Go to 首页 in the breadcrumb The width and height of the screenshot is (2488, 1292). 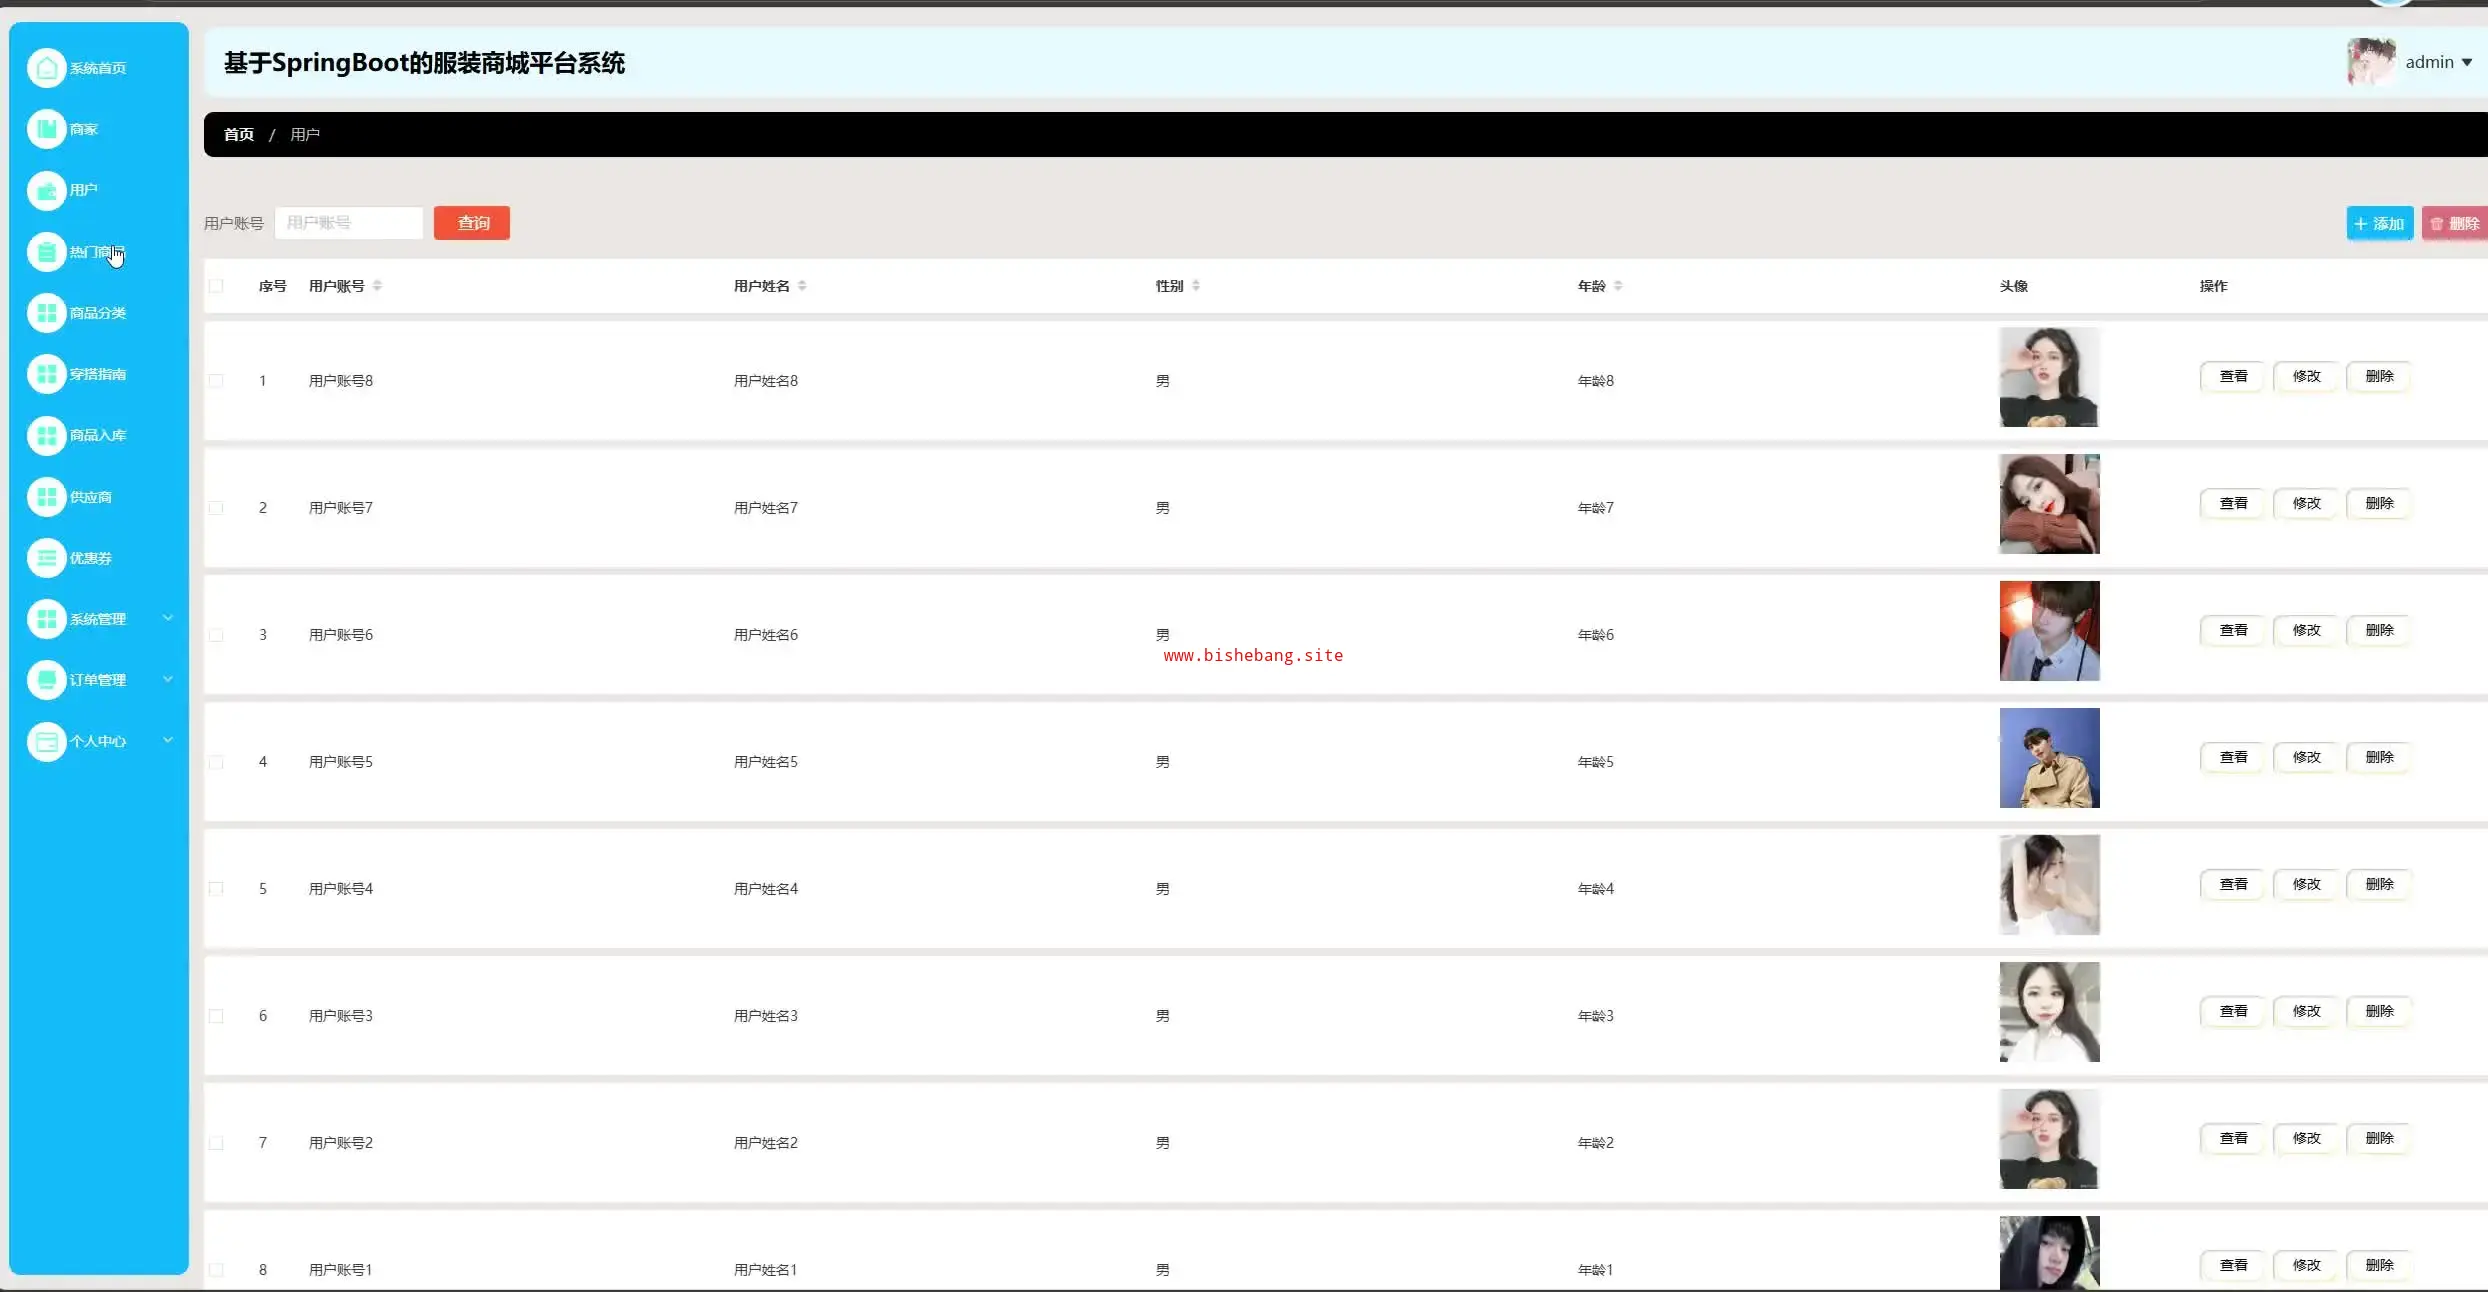(238, 135)
